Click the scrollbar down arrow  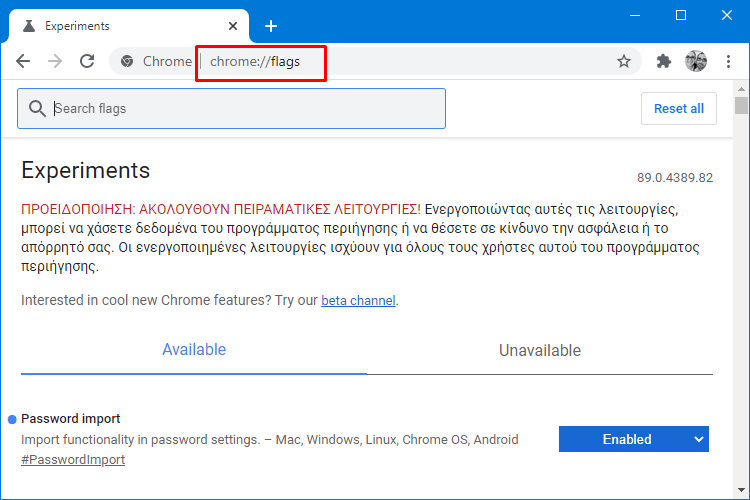741,490
